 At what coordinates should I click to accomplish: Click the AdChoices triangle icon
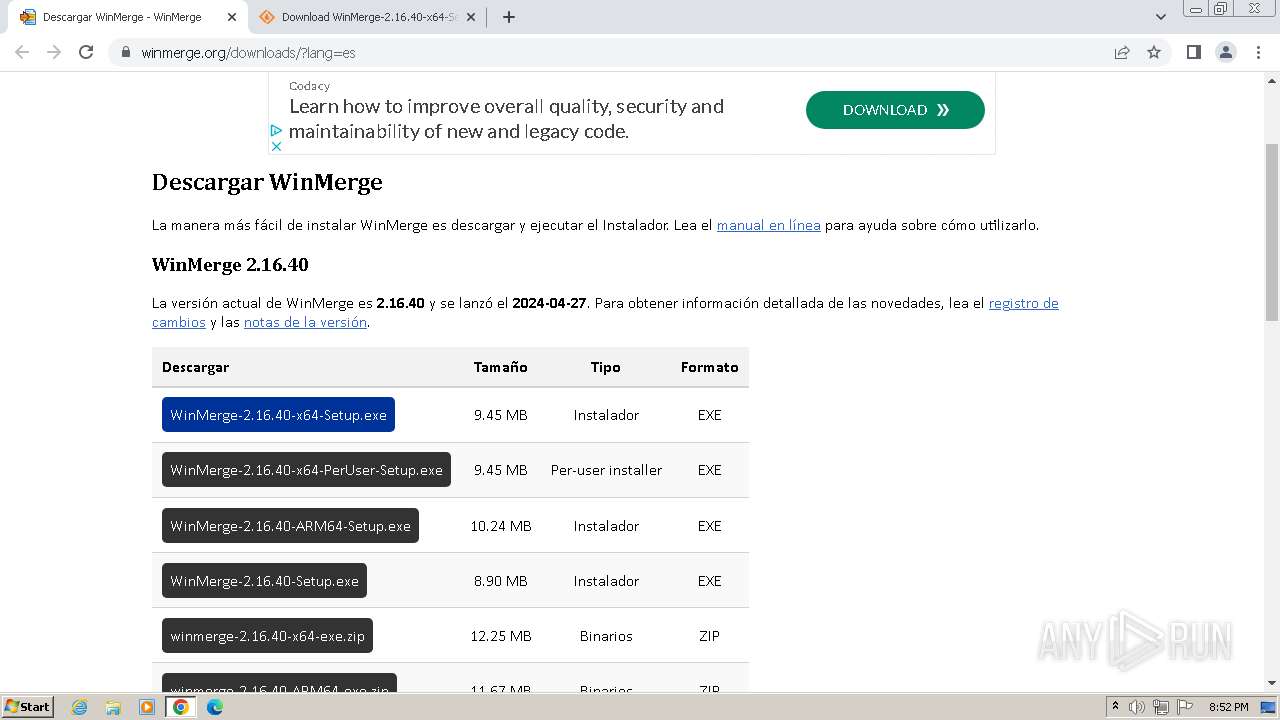pos(276,130)
